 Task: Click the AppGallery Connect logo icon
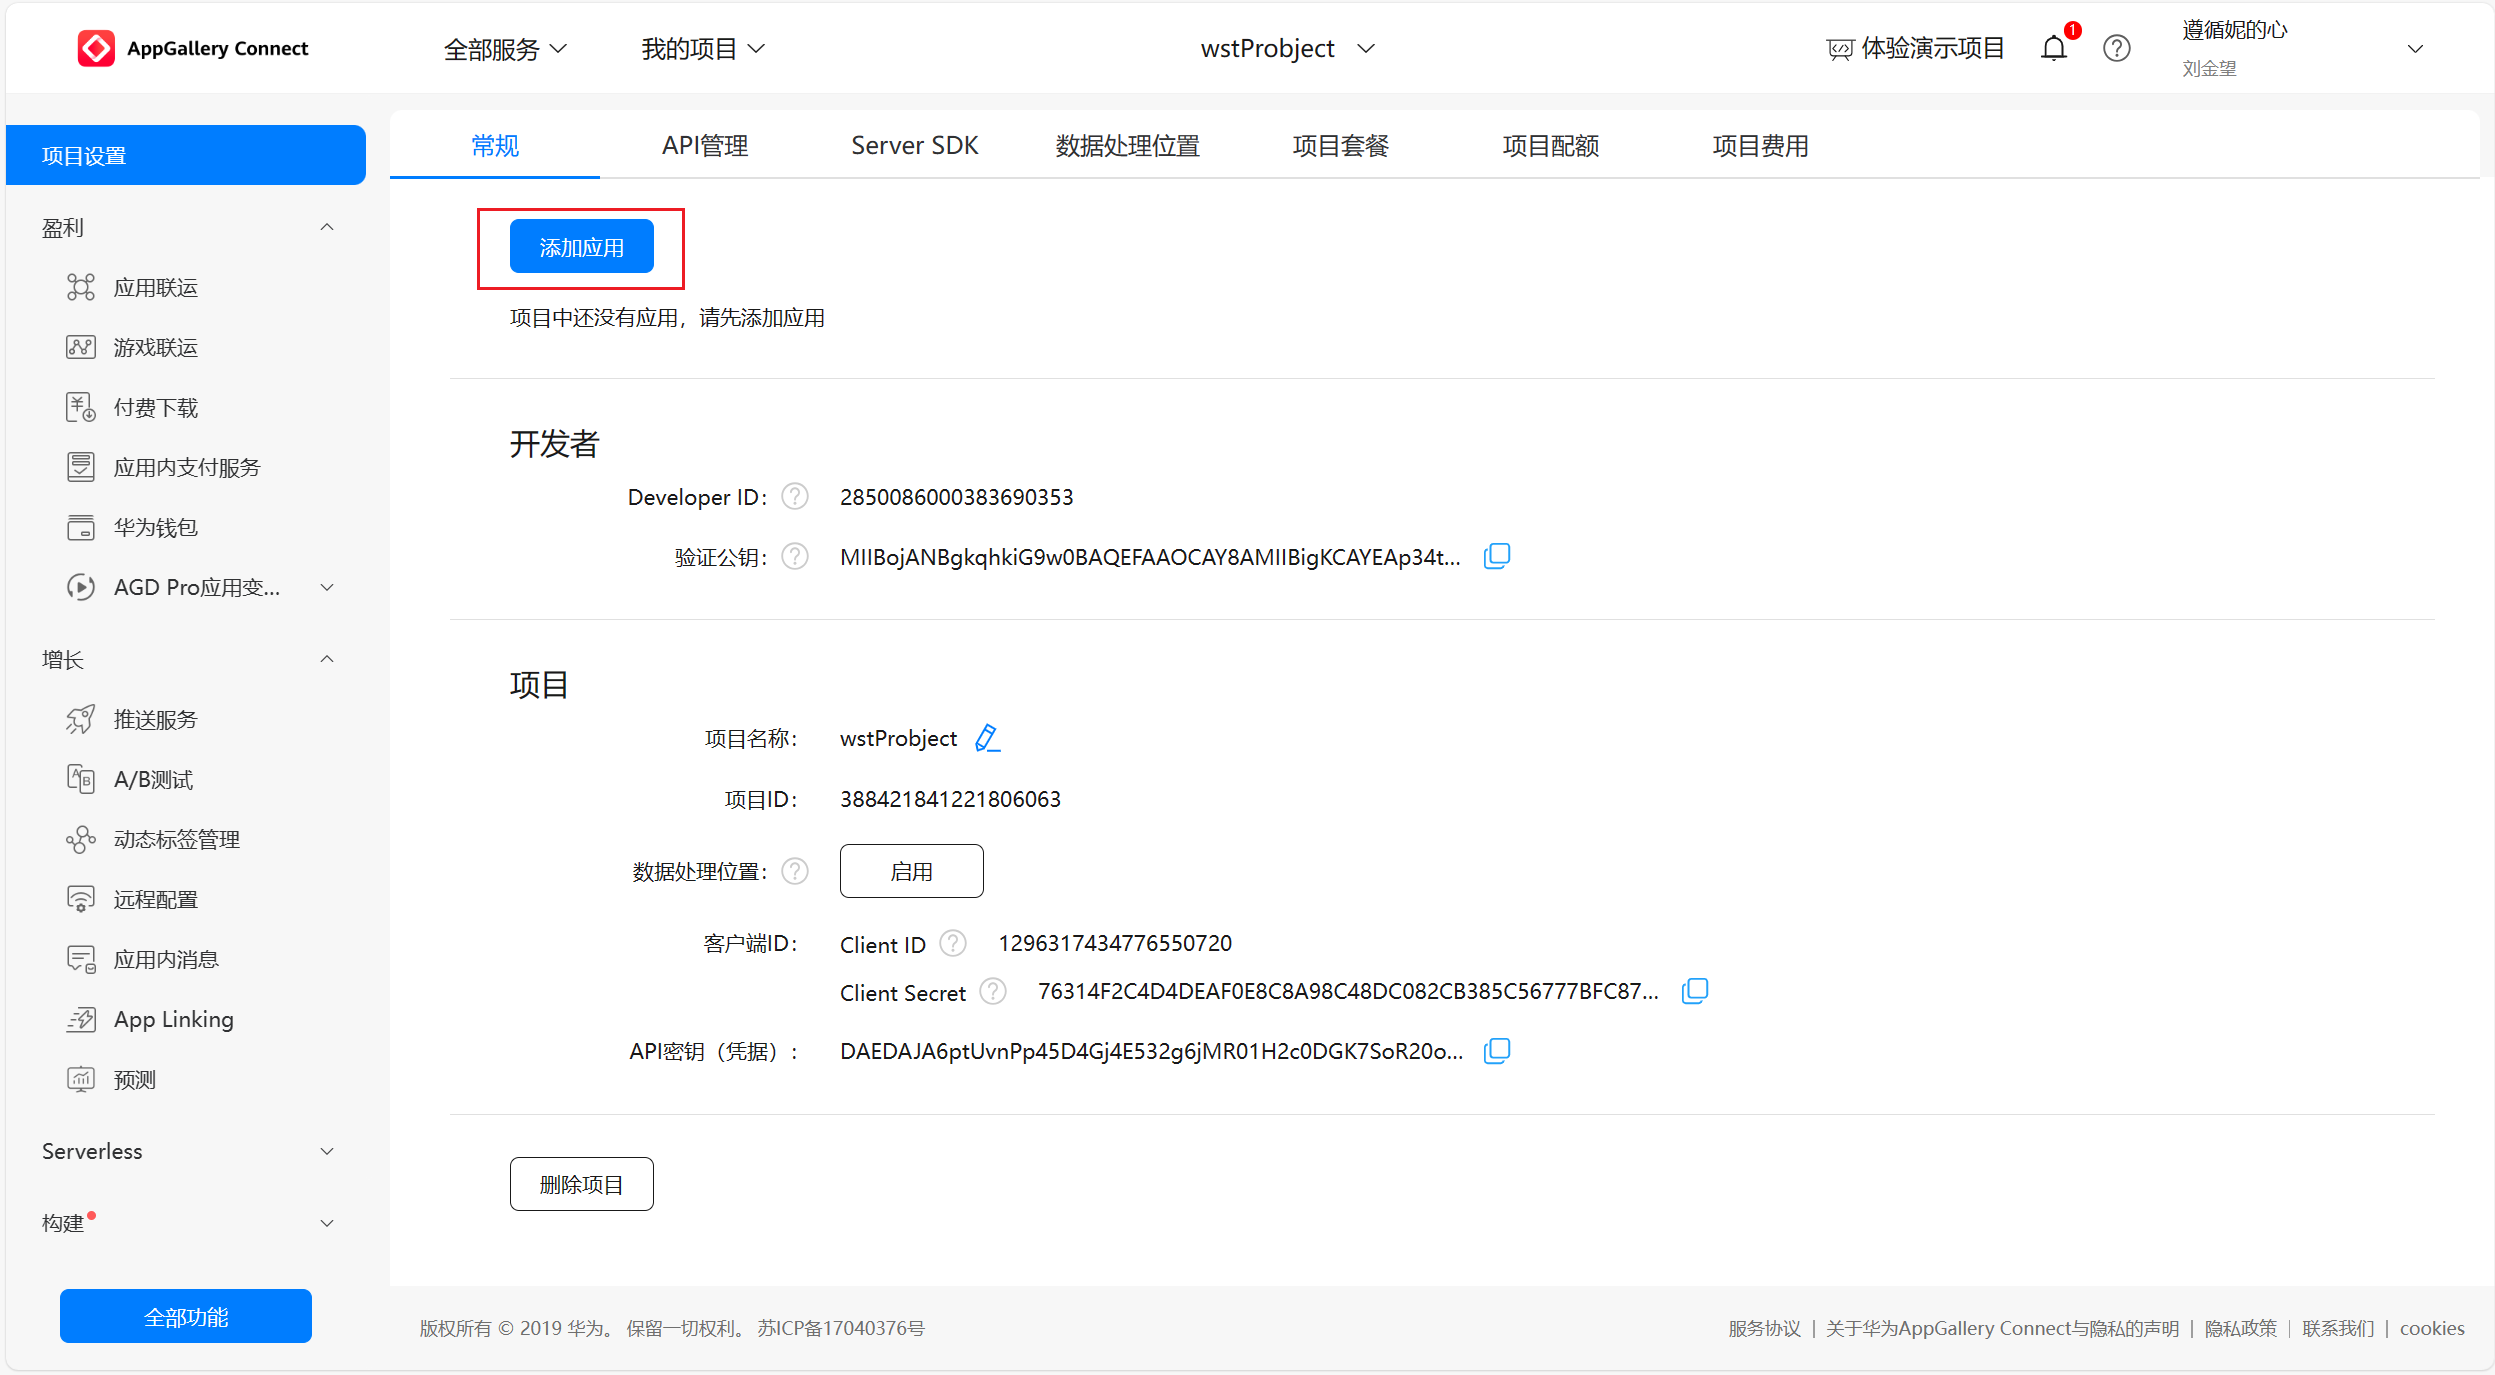pyautogui.click(x=96, y=48)
